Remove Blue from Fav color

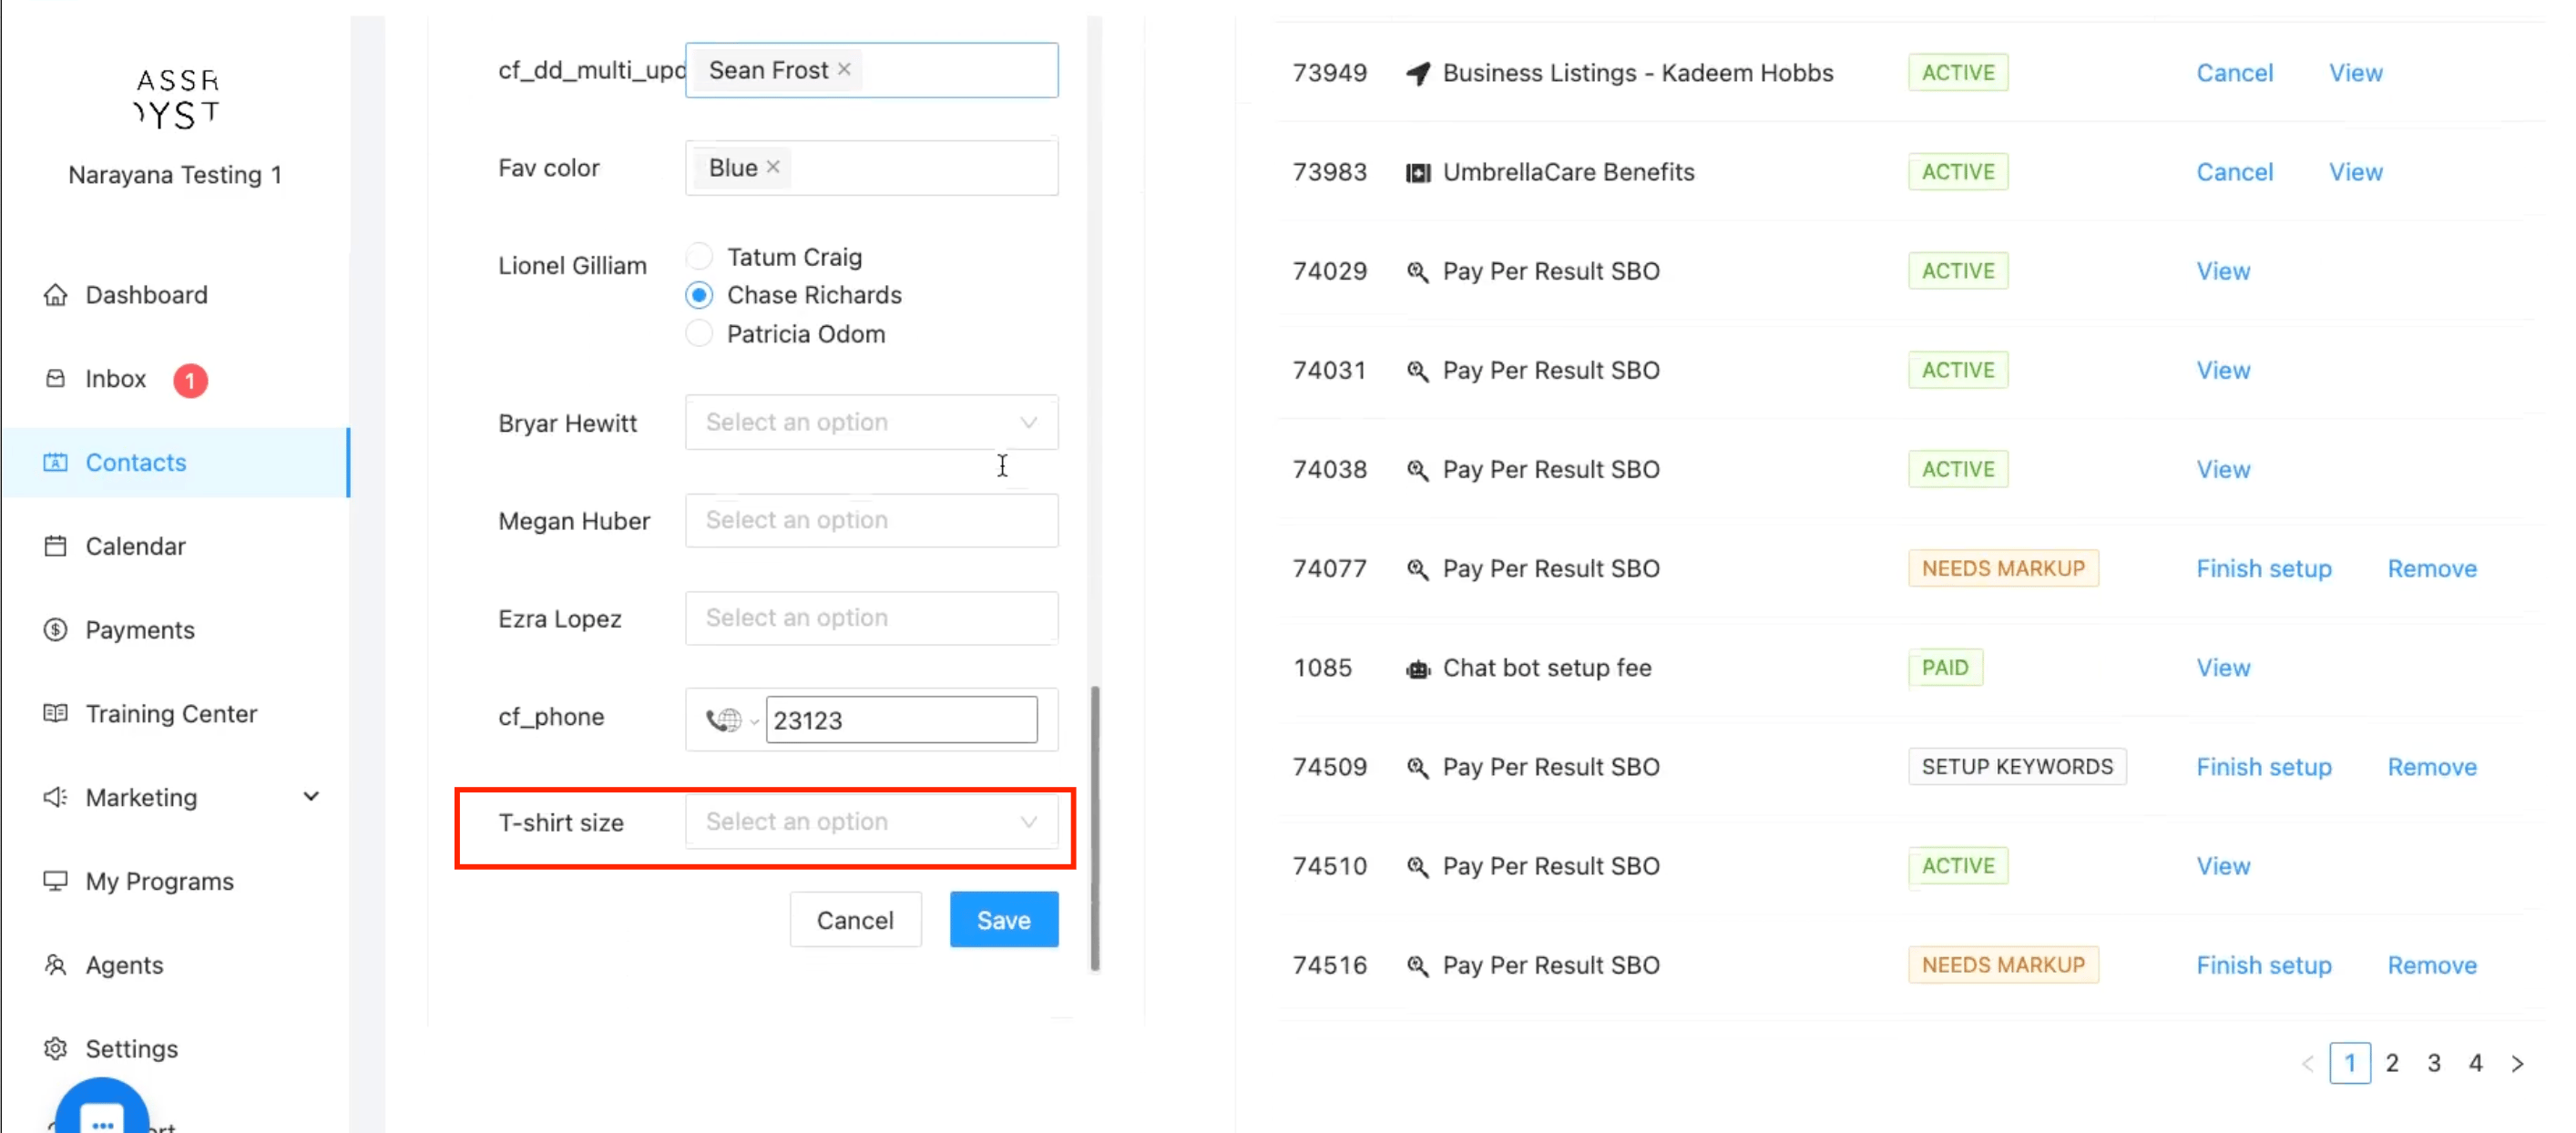[773, 167]
